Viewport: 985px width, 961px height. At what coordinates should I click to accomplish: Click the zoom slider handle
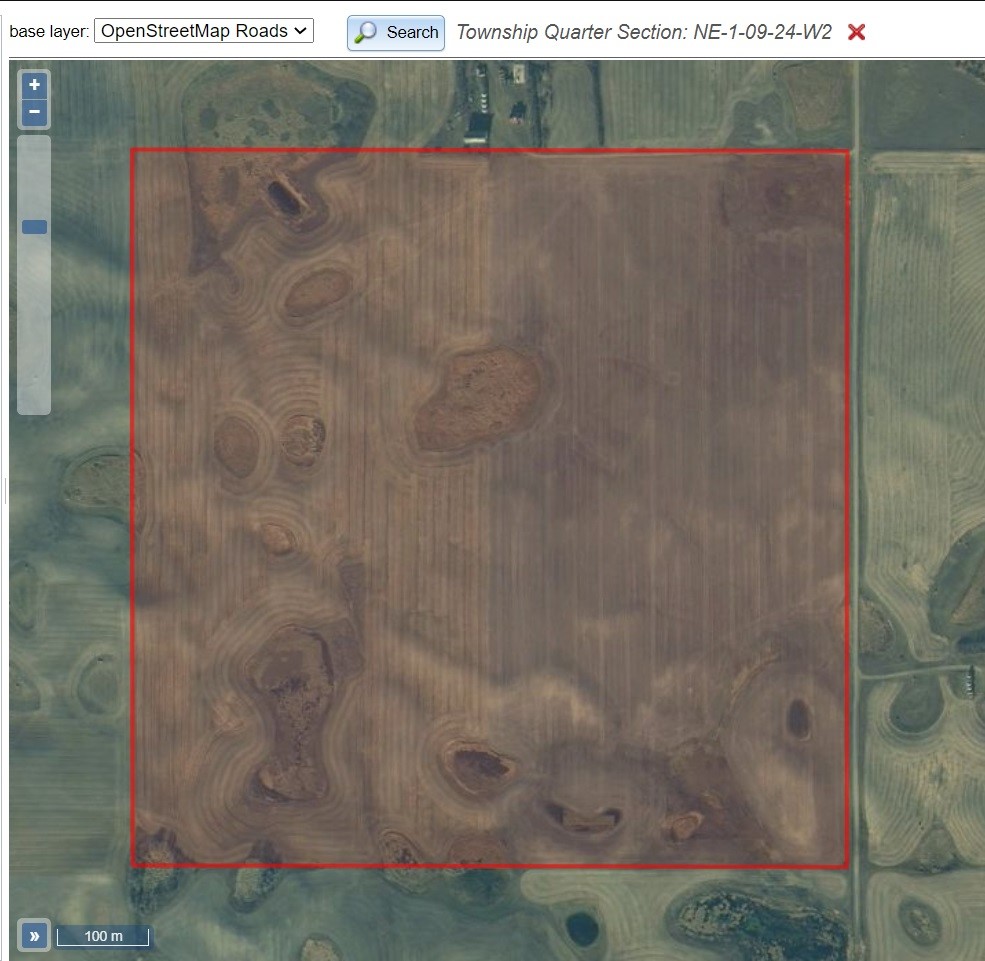click(35, 227)
